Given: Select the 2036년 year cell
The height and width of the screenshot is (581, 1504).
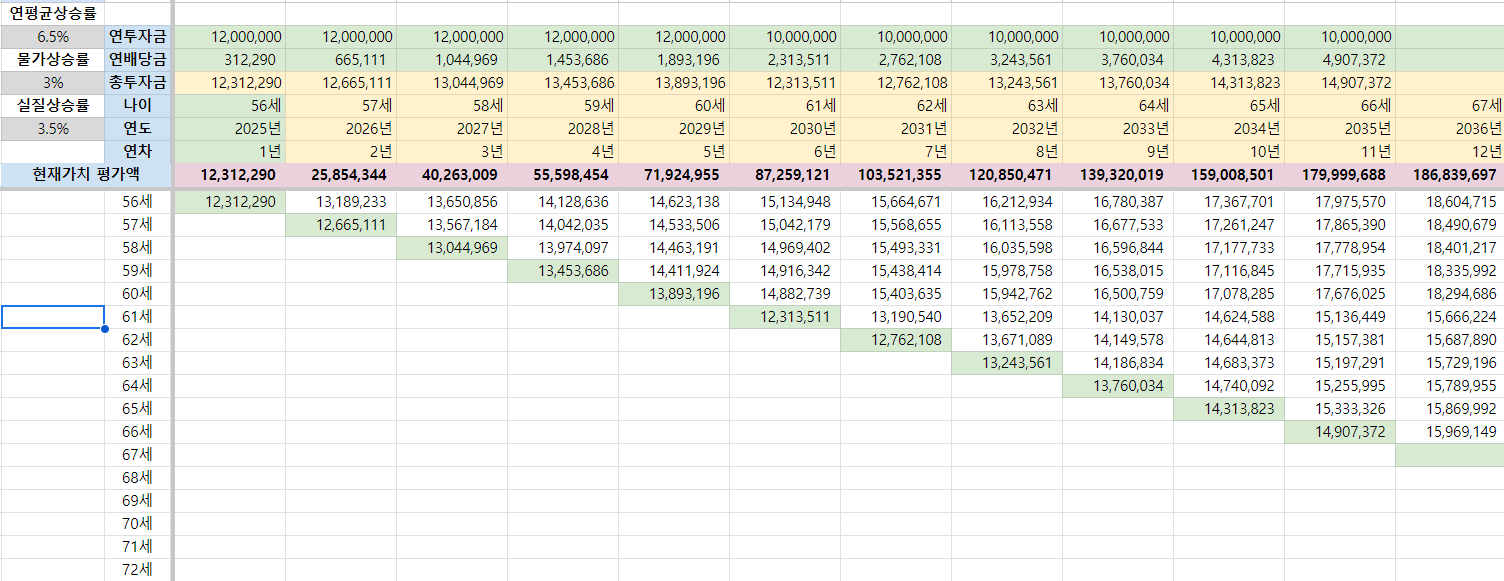Looking at the screenshot, I should click(x=1448, y=128).
